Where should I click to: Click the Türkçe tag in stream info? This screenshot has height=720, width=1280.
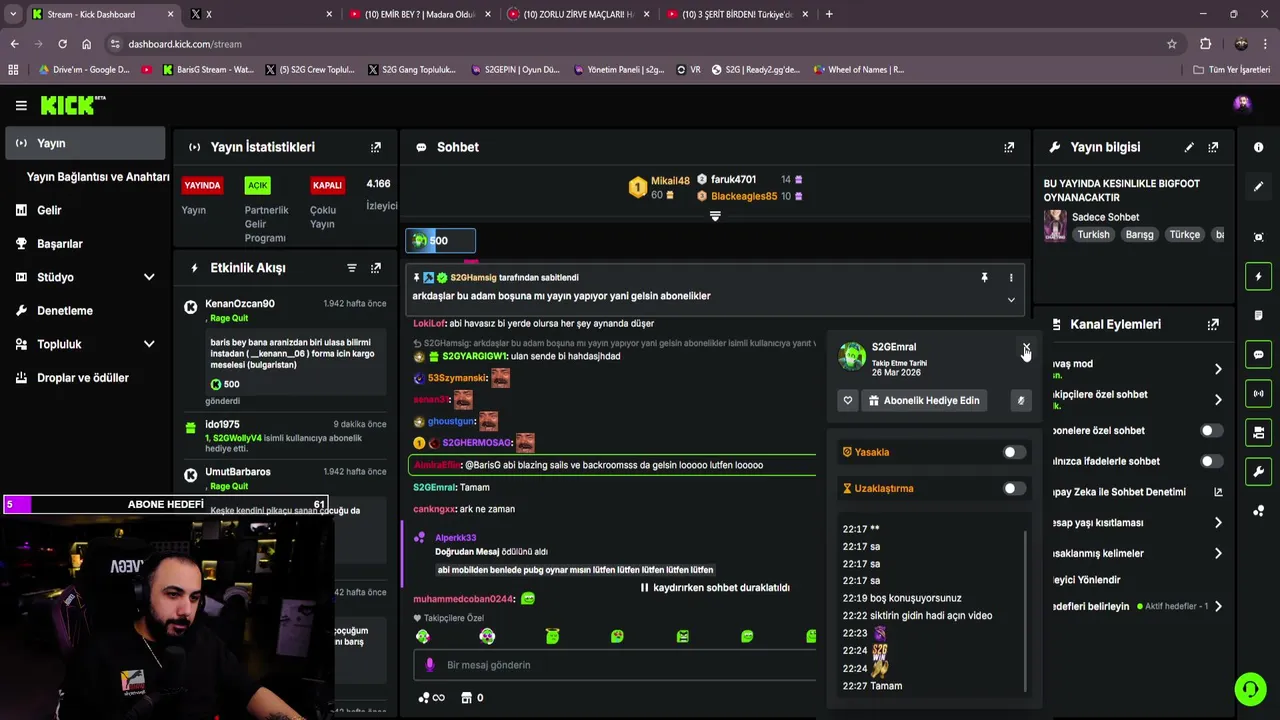point(1185,234)
